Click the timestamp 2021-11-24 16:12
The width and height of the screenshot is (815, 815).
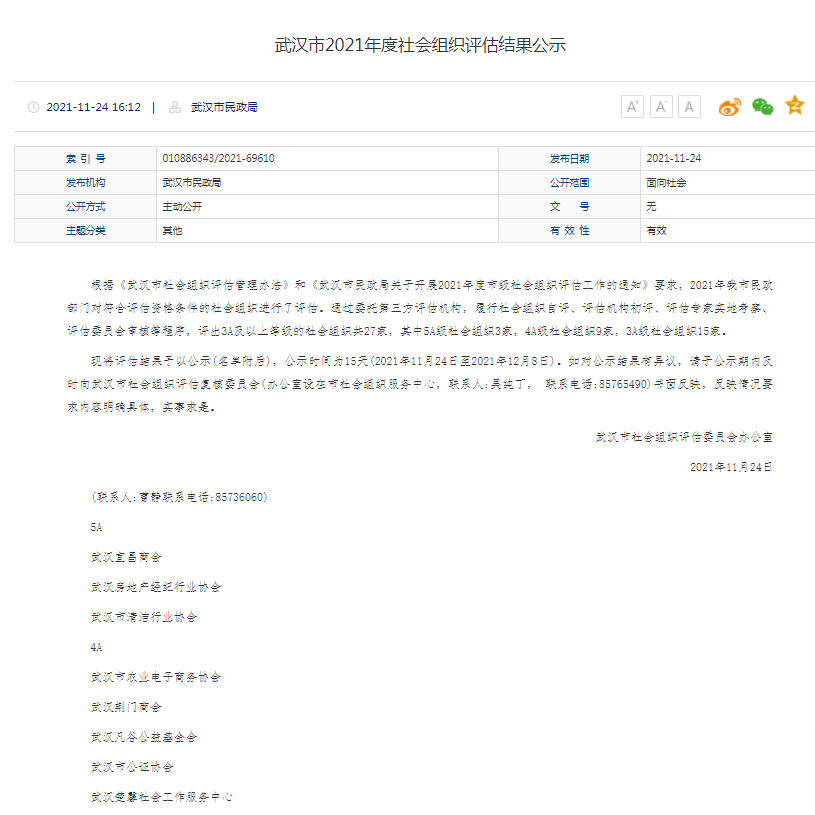(x=94, y=107)
